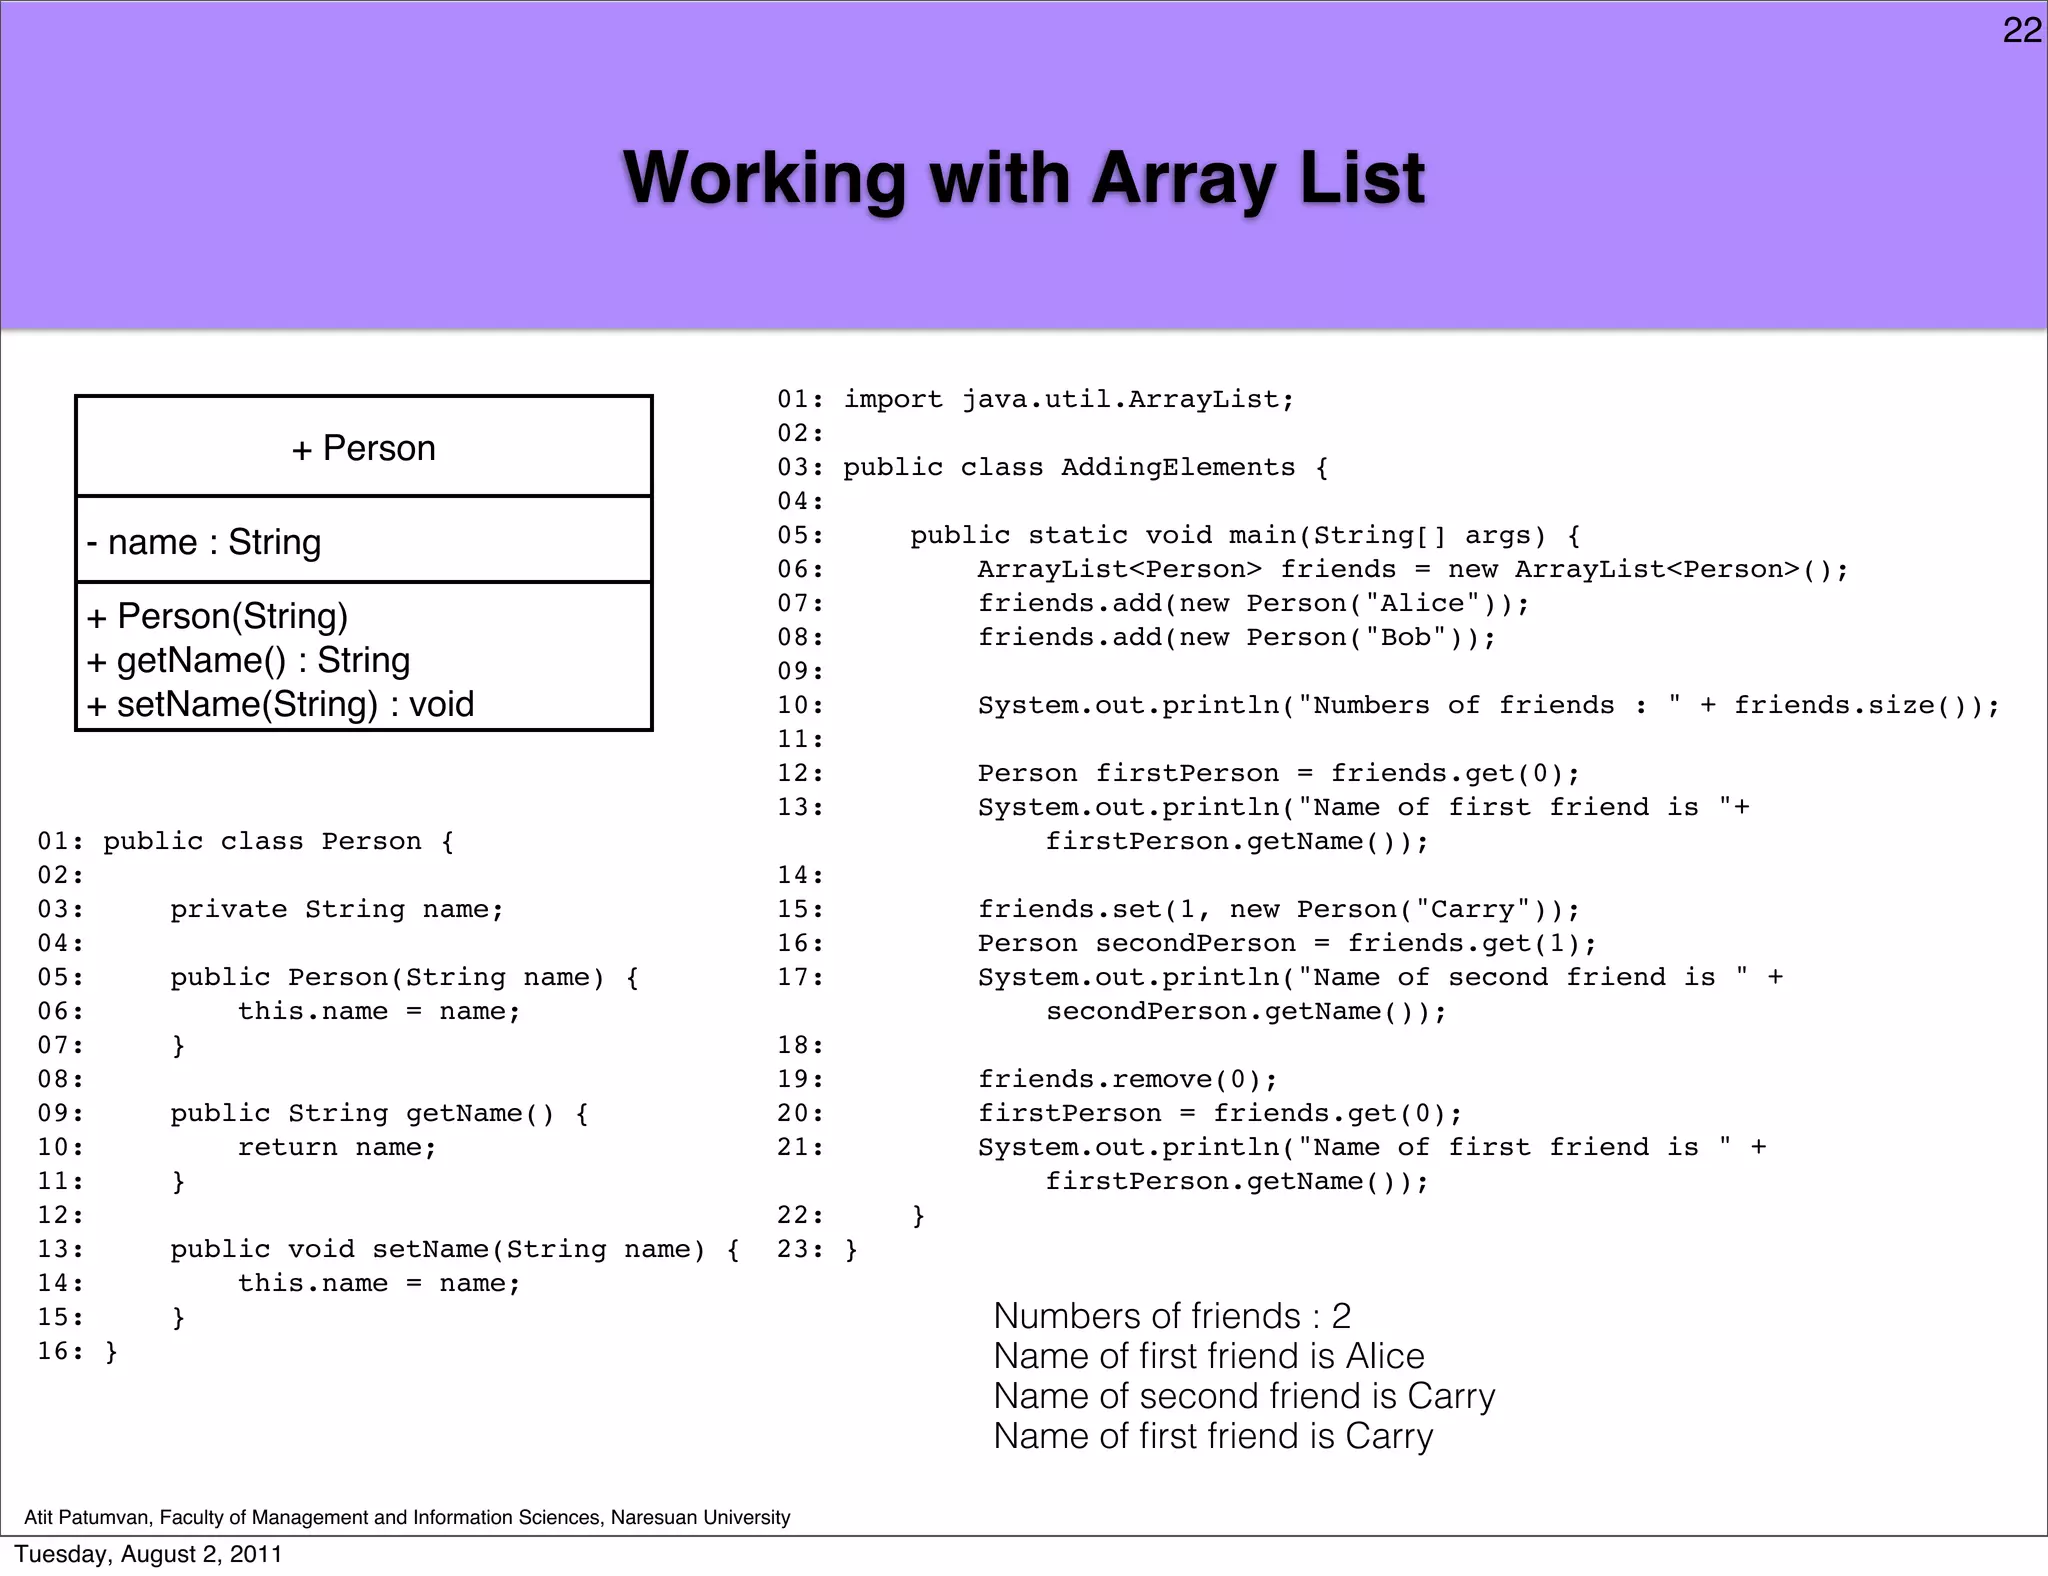Viewport: 2048px width, 1576px height.
Task: Click the friends.set(1, new Person("Carry")) line
Action: click(1279, 910)
